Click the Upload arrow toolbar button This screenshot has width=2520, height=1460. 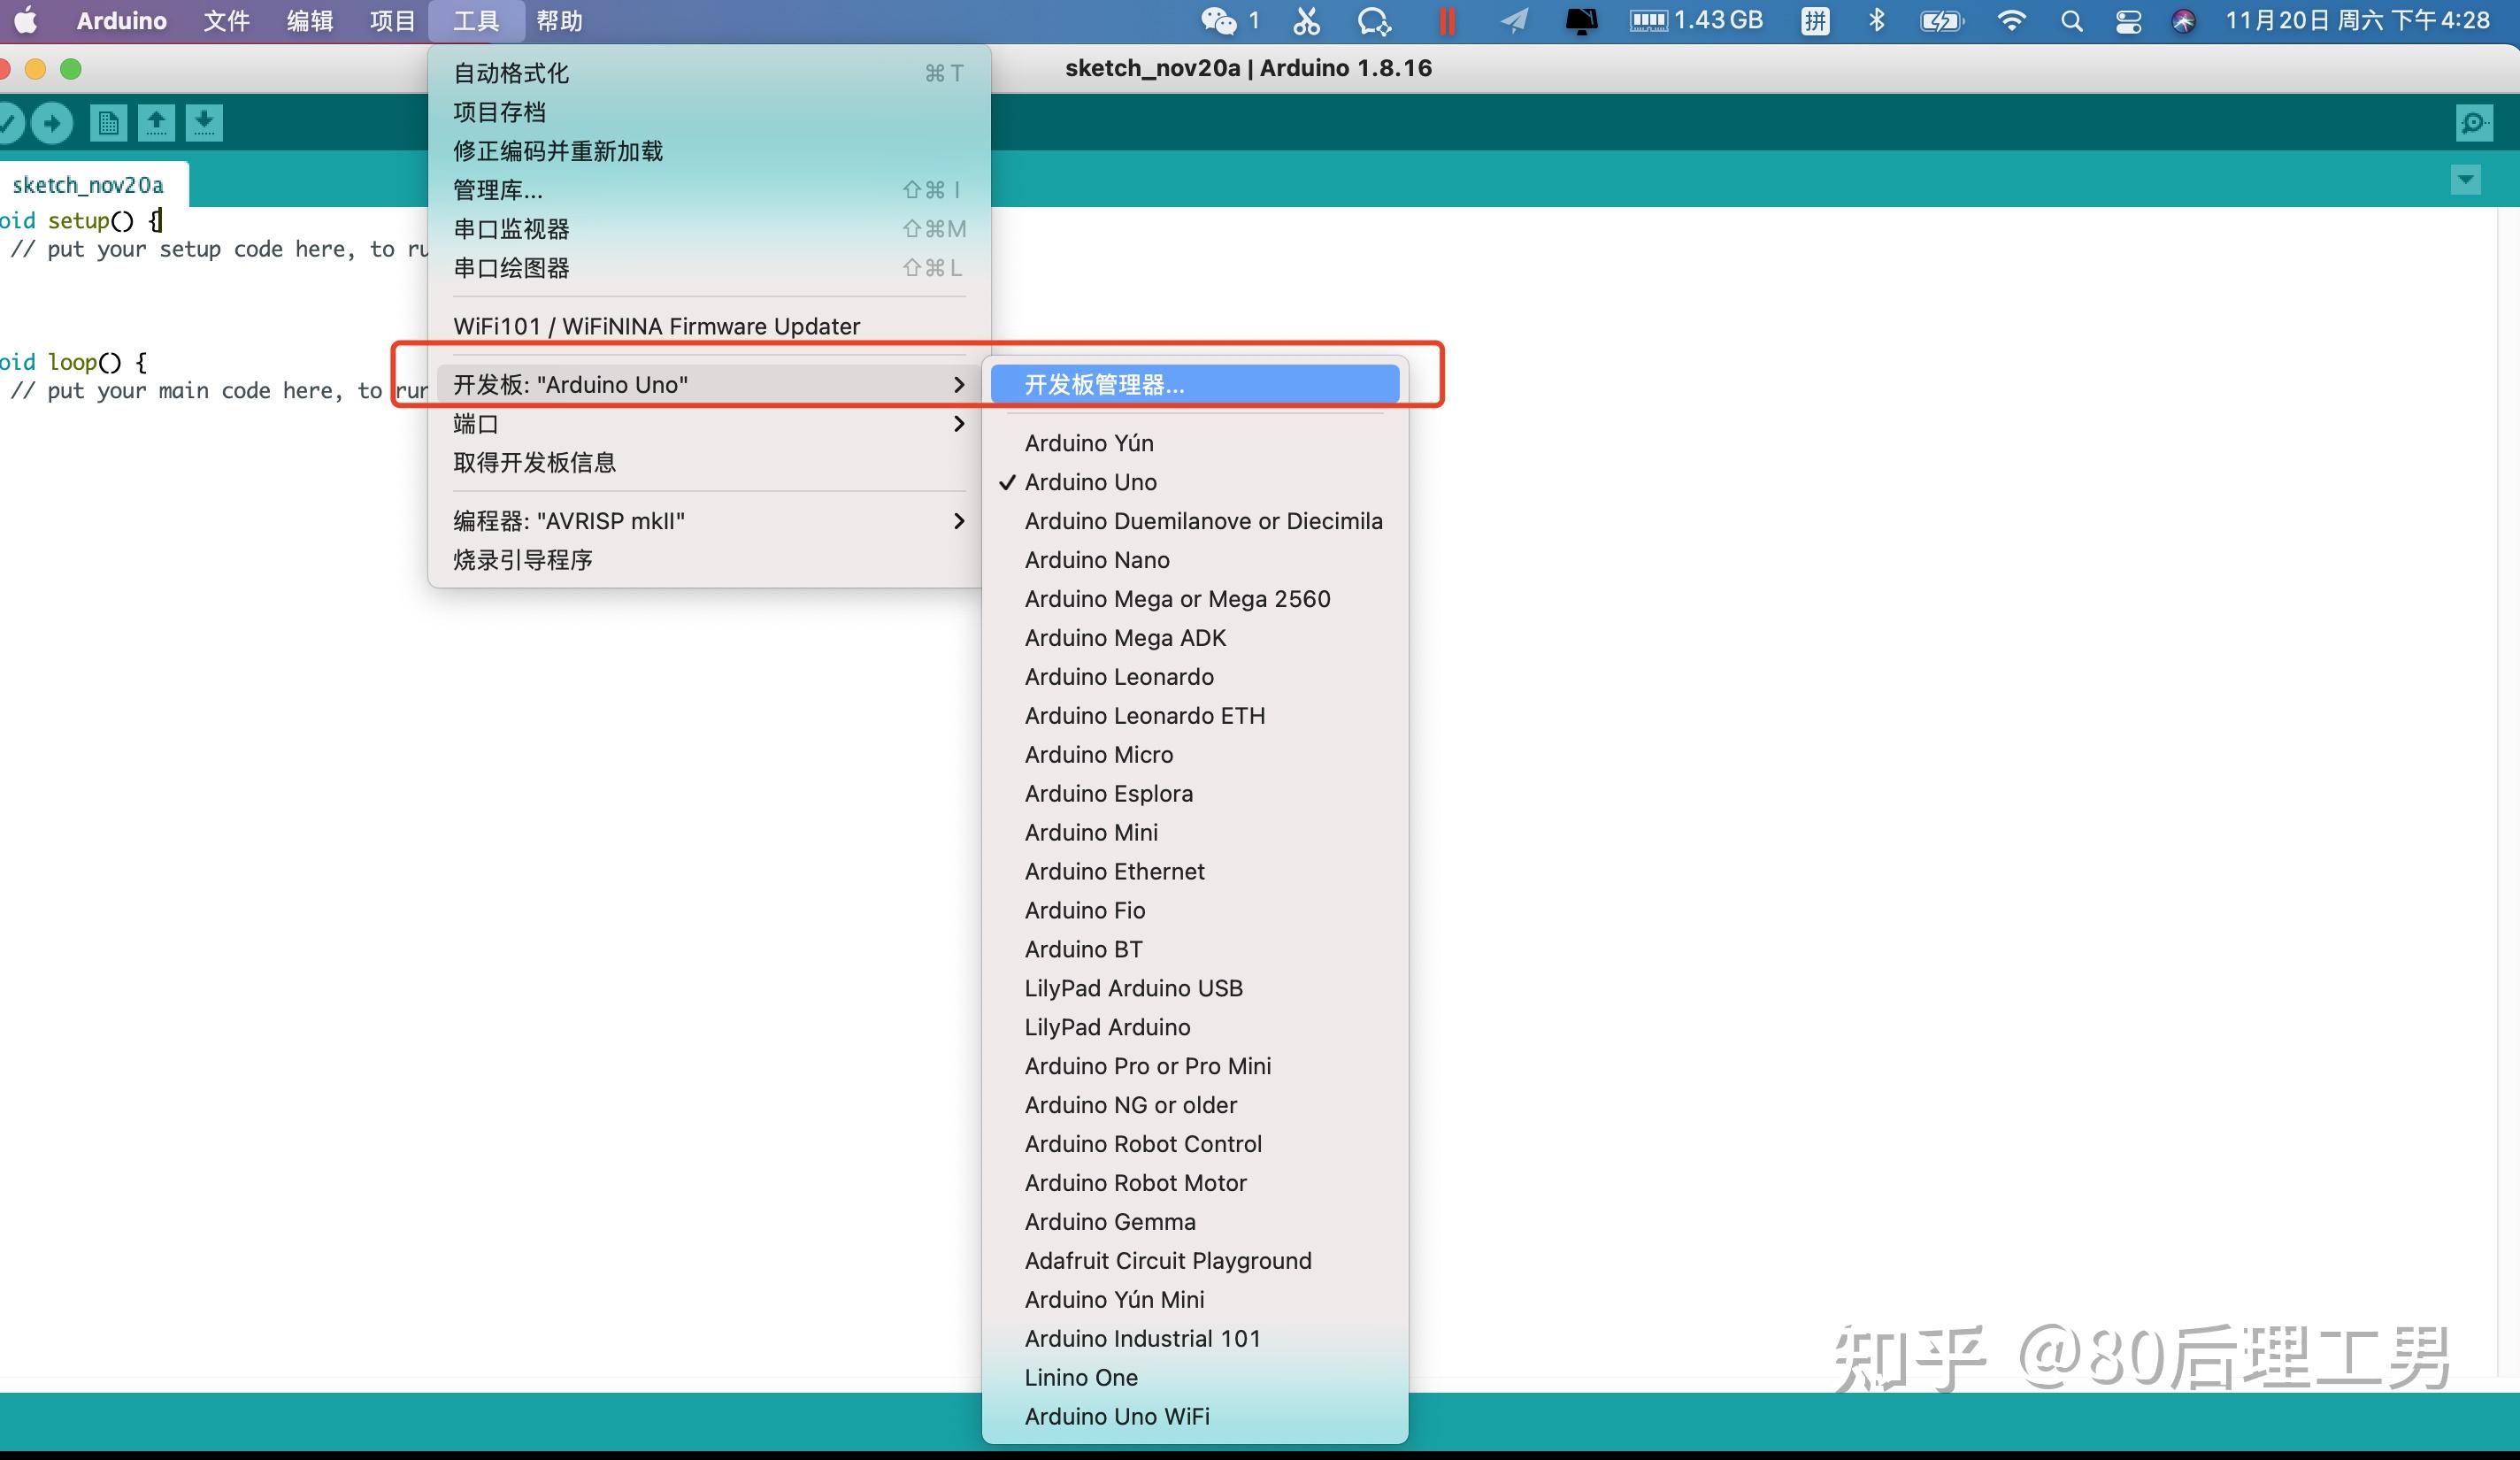51,123
